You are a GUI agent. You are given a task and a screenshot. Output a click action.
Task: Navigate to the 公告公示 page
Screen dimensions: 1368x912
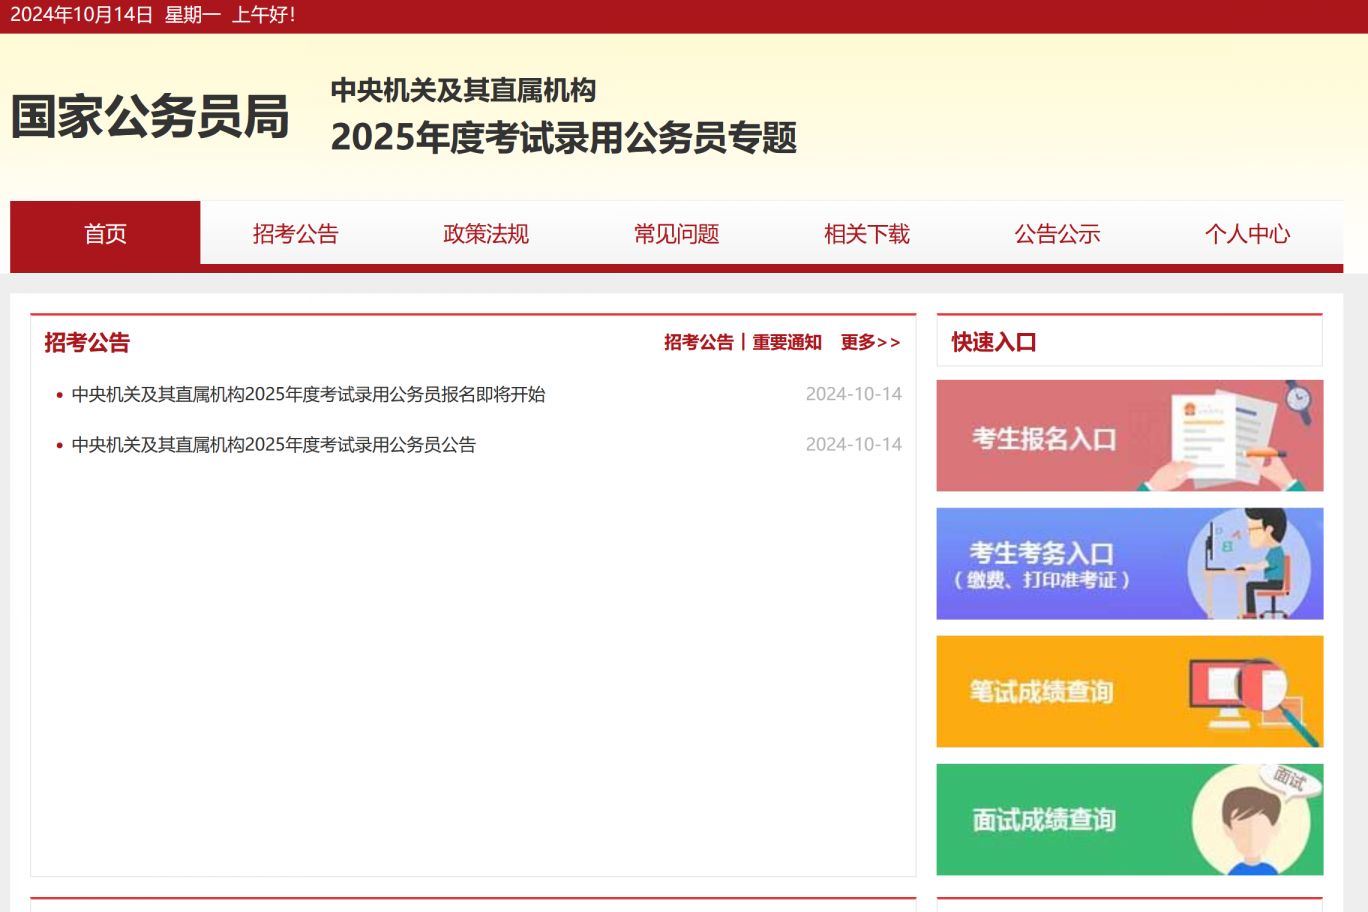(x=1057, y=234)
